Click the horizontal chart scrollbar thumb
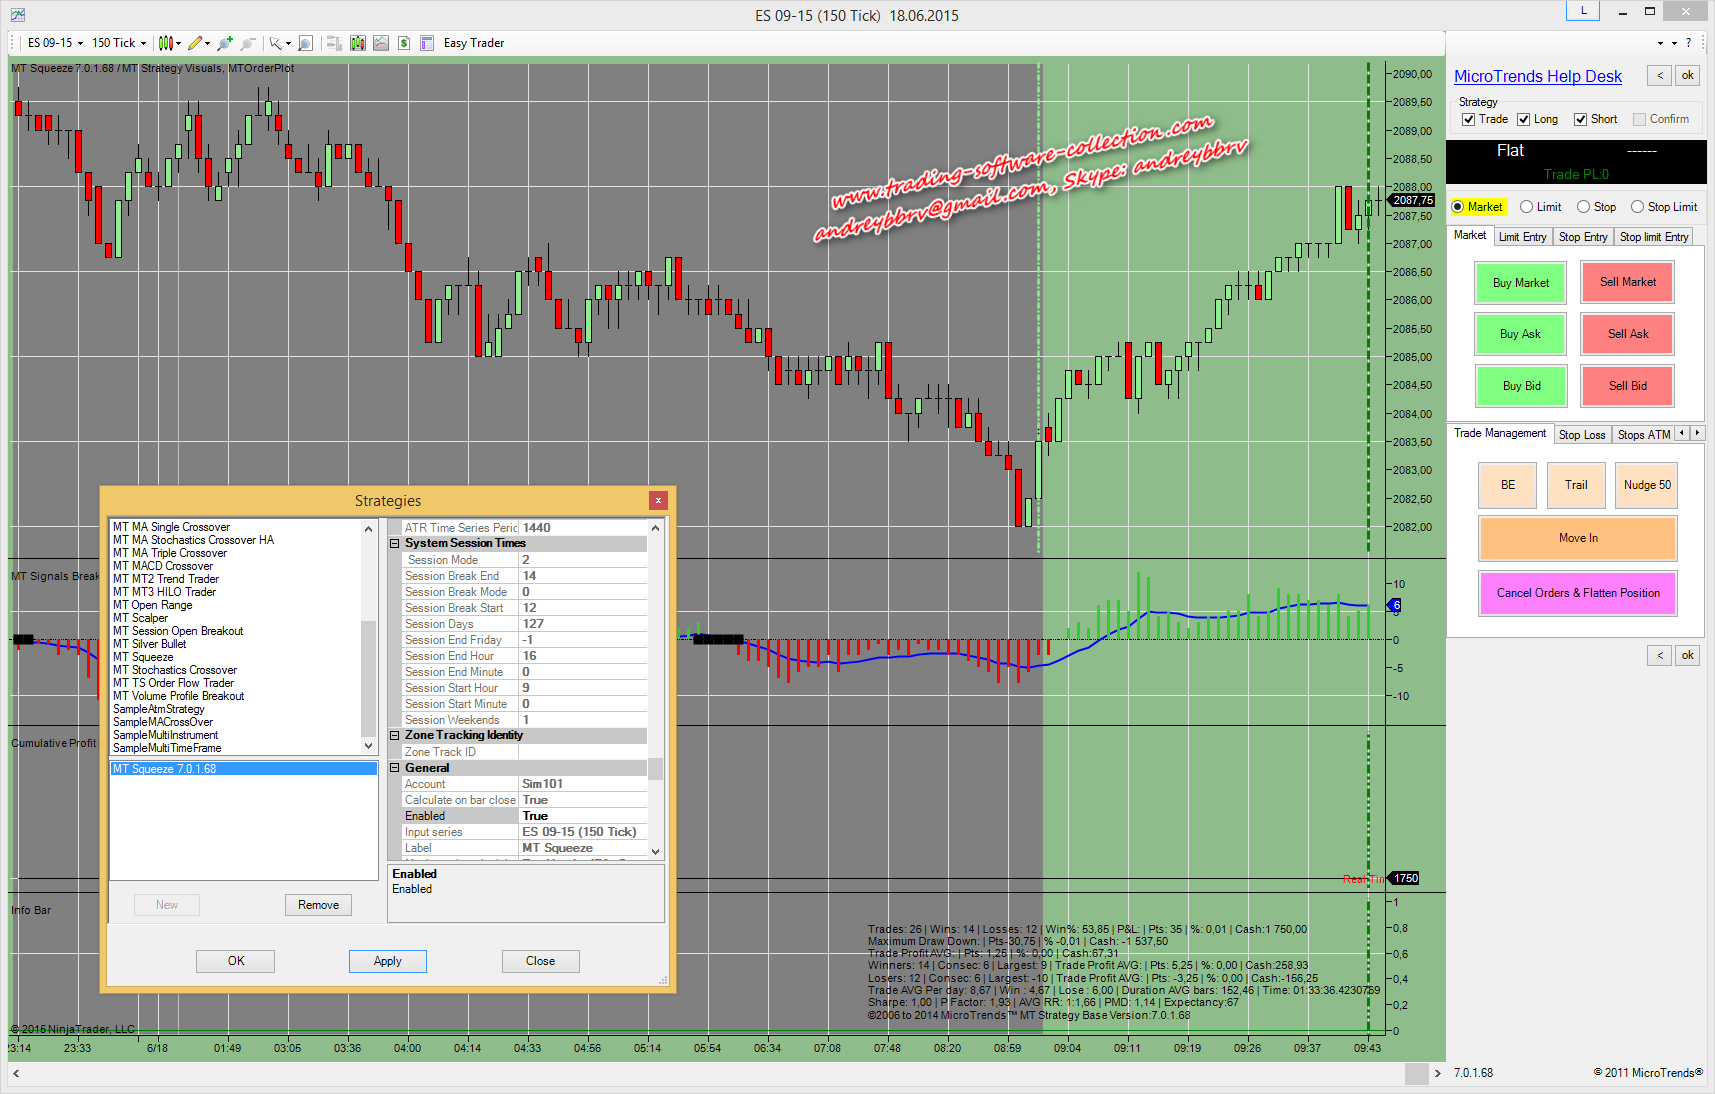 click(1416, 1073)
